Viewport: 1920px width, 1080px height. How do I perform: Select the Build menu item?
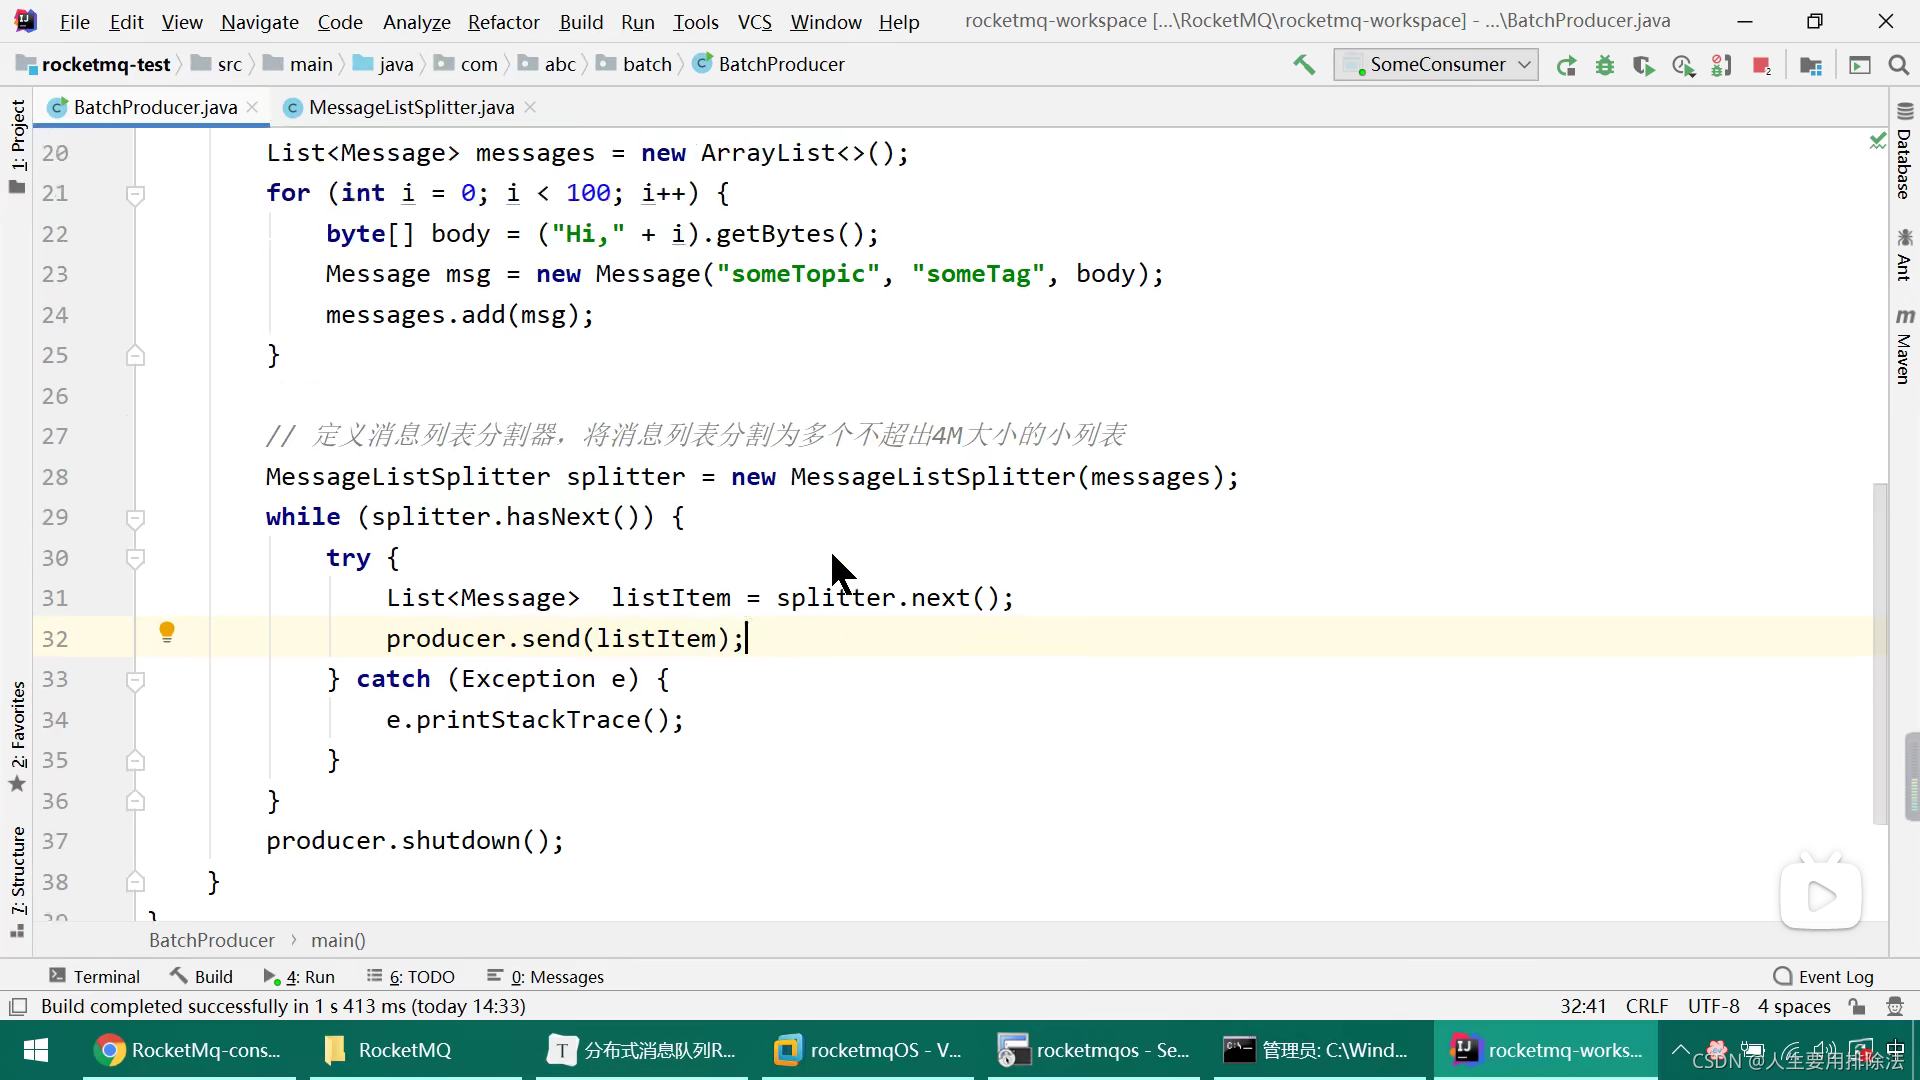click(x=580, y=22)
